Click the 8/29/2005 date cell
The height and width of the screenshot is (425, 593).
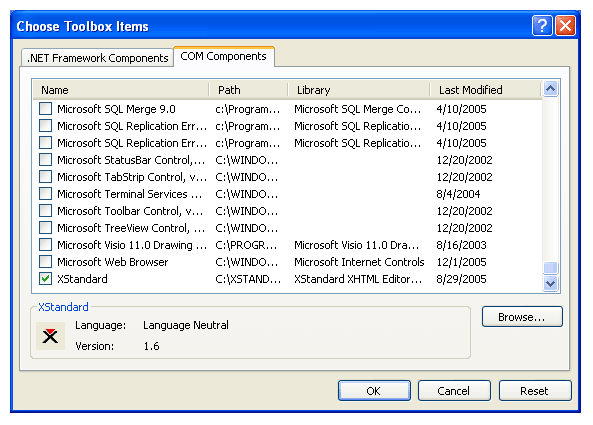[x=461, y=279]
